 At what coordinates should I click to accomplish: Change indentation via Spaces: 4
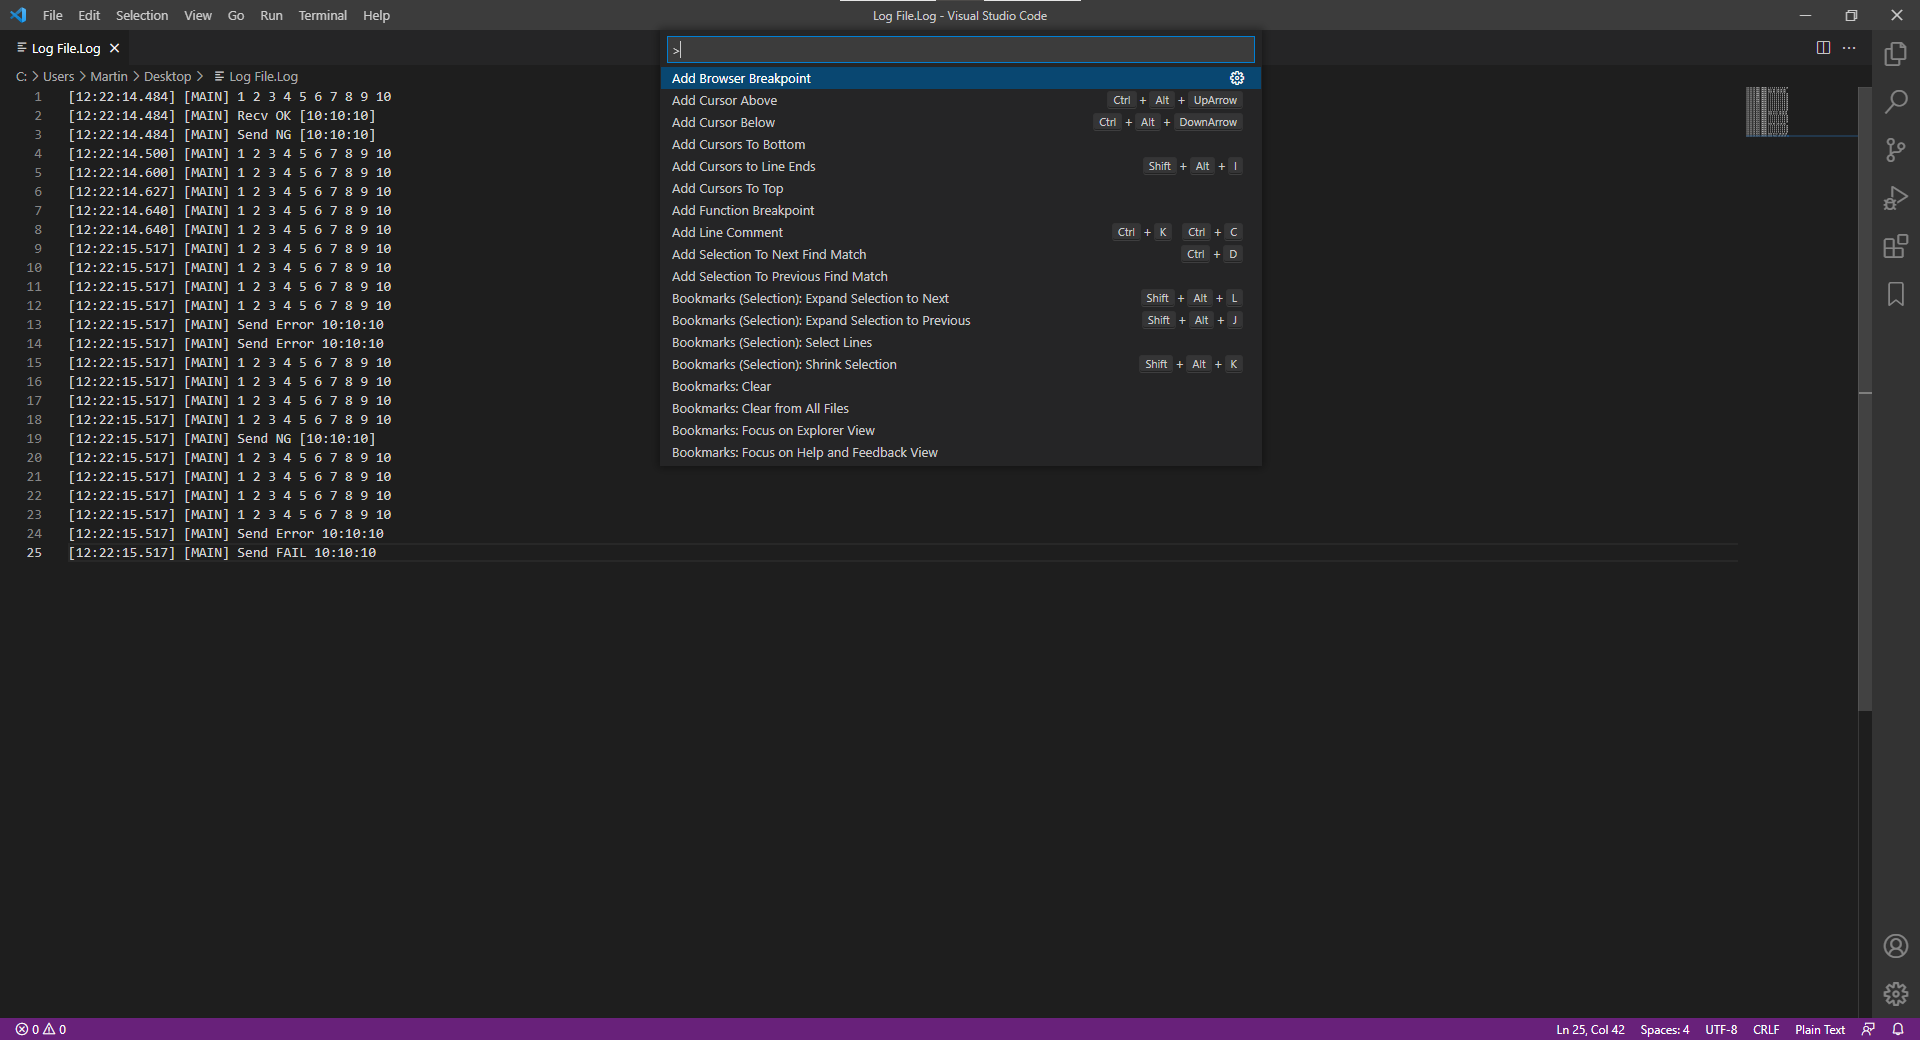tap(1664, 1029)
